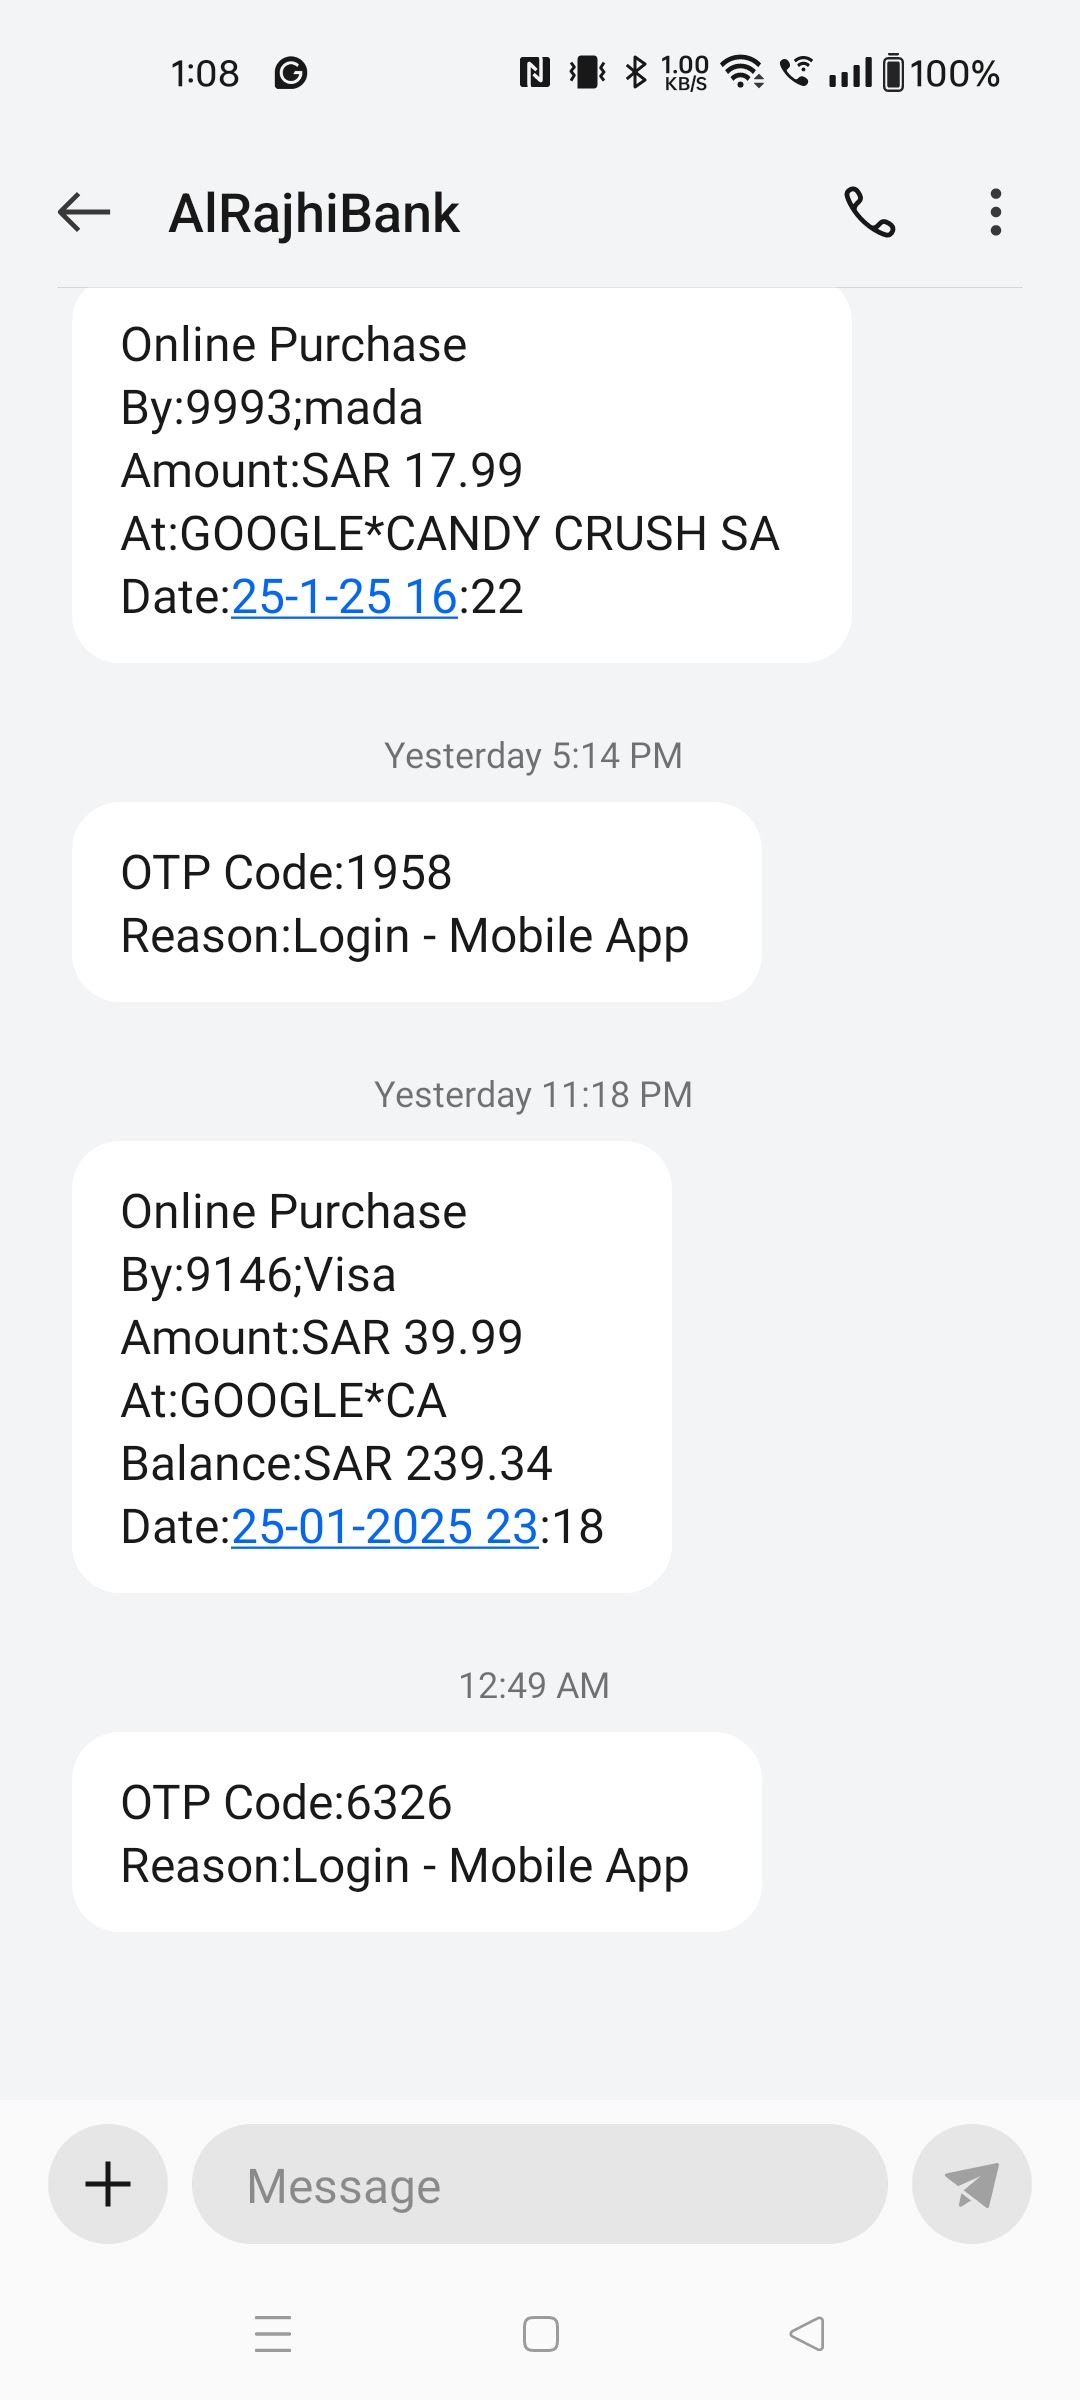This screenshot has height=2400, width=1080.
Task: Select the OTP Code:1958 message bubble
Action: [416, 902]
